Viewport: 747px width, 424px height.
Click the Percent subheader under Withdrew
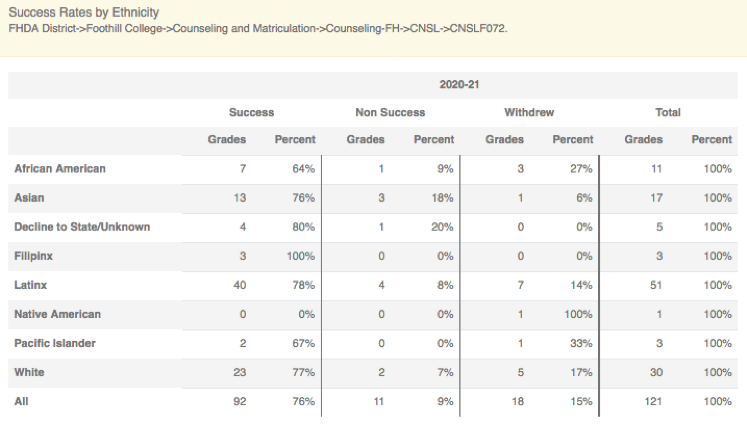[x=573, y=140]
